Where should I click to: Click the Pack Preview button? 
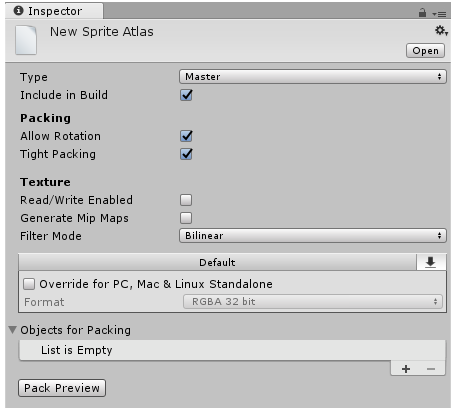click(x=62, y=388)
